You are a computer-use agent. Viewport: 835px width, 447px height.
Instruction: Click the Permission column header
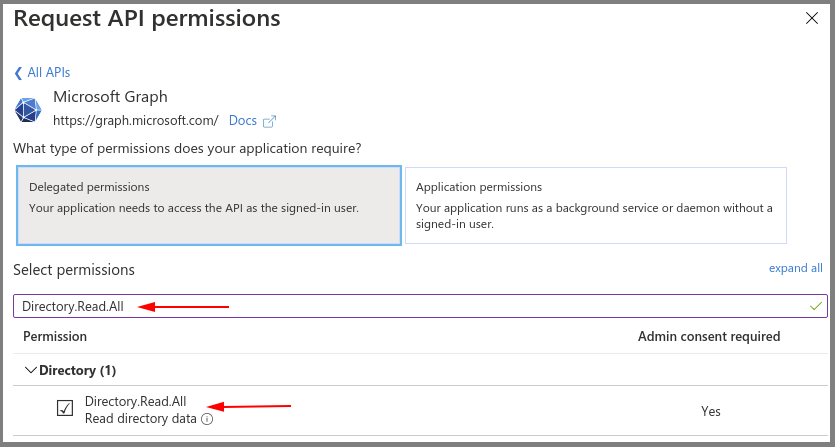55,336
